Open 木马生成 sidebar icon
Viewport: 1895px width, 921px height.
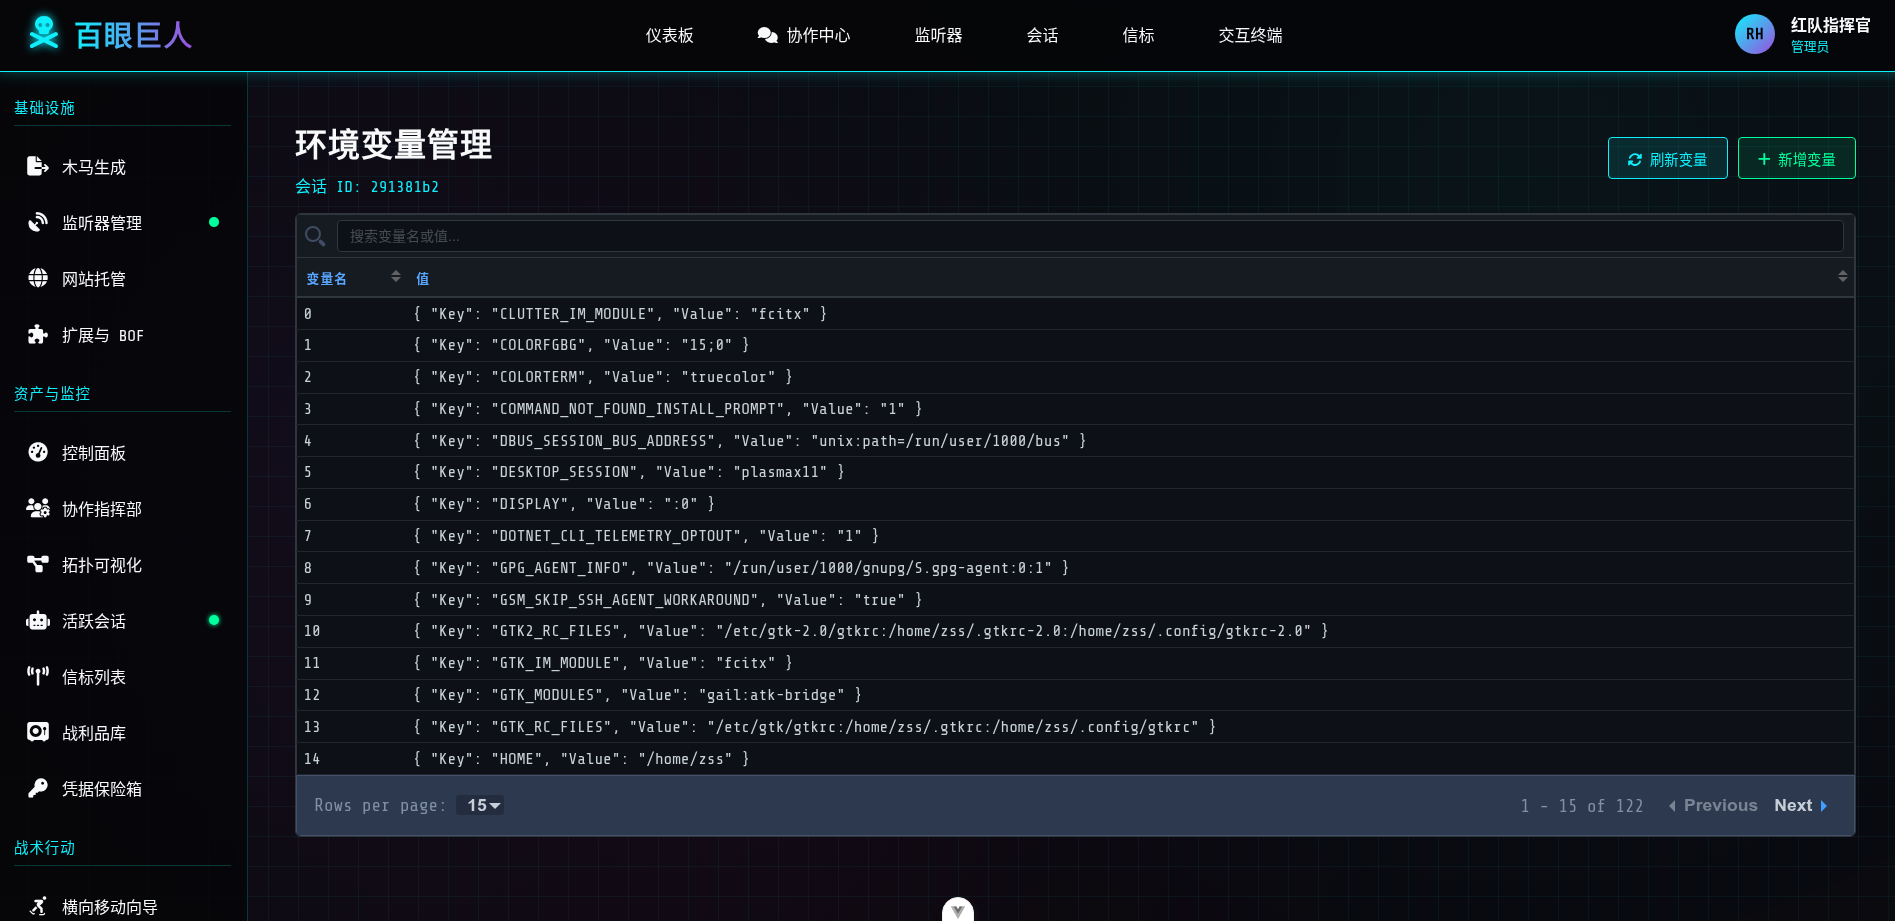point(38,167)
